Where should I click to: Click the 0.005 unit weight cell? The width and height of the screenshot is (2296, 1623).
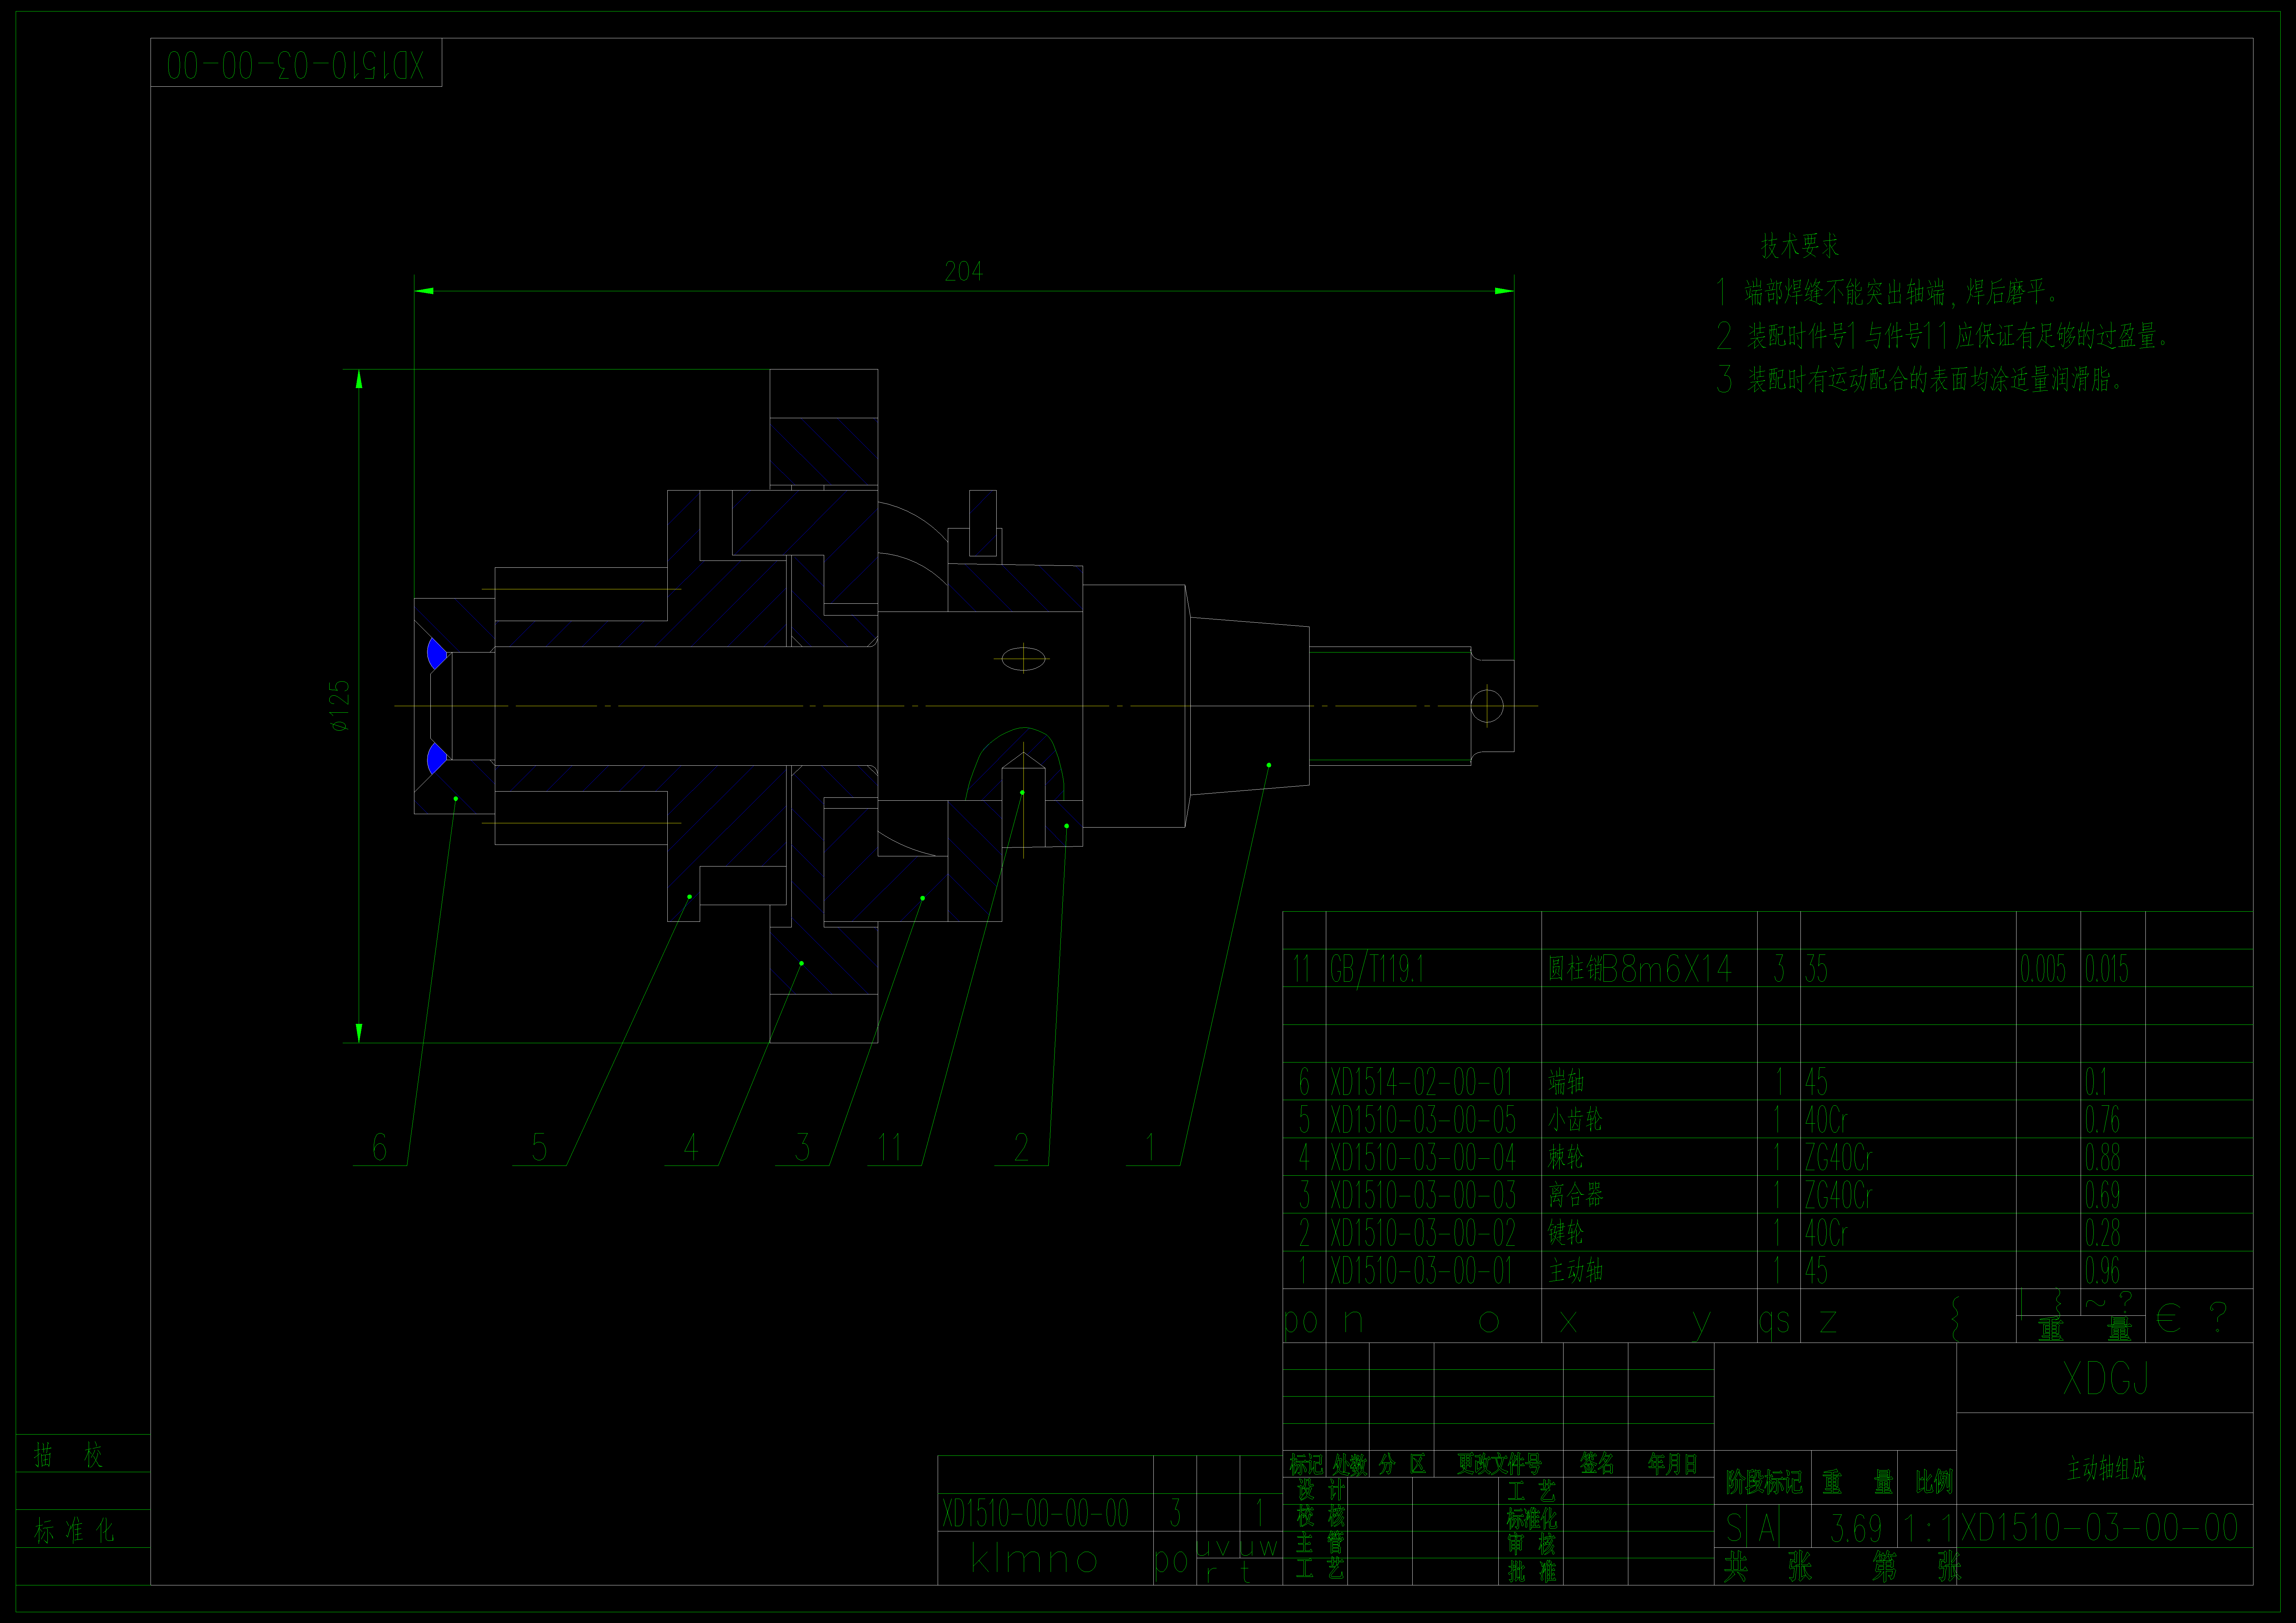point(2043,968)
